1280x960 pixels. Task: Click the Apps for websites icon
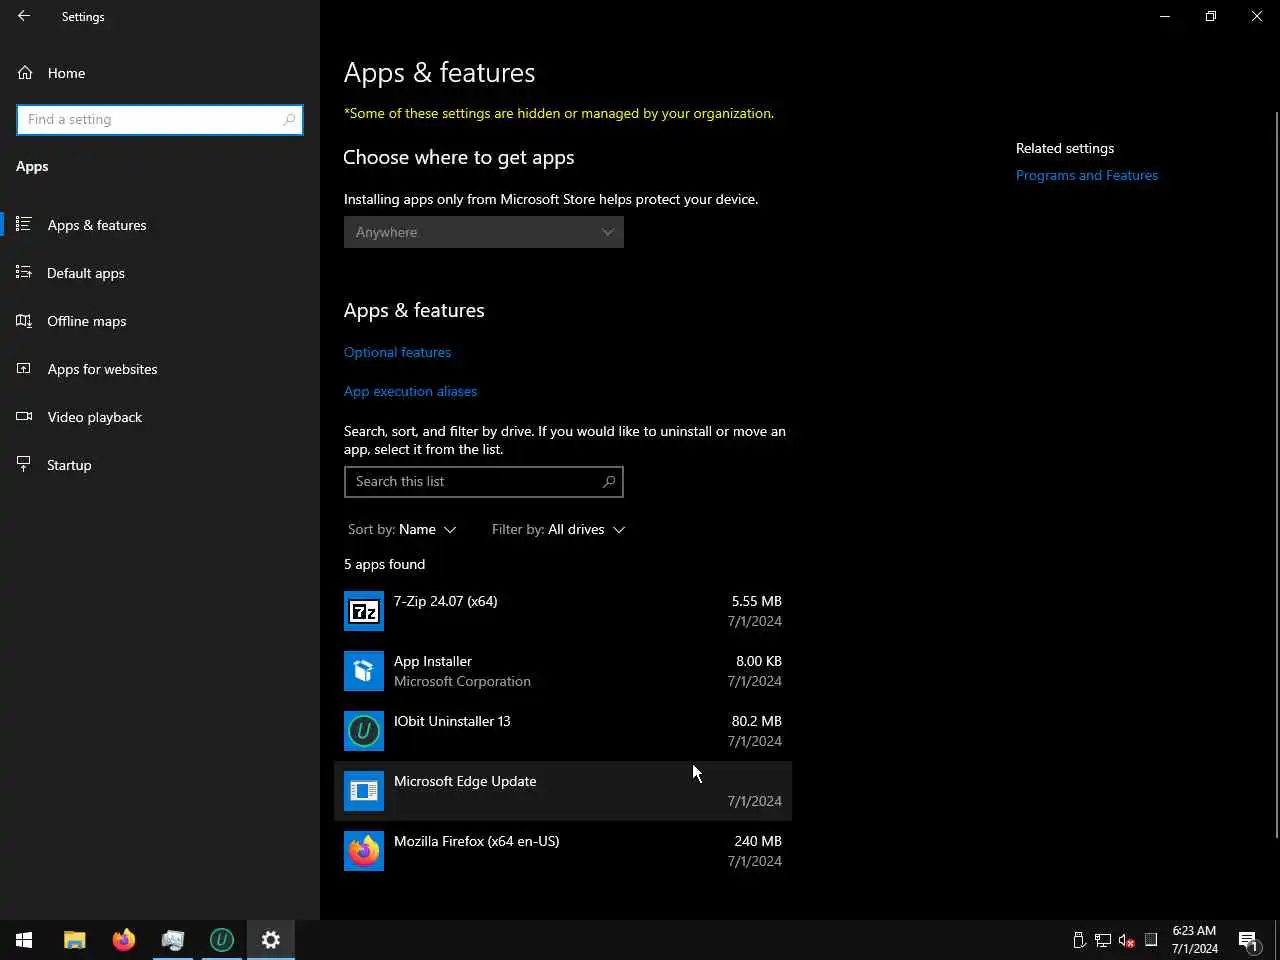pos(24,368)
